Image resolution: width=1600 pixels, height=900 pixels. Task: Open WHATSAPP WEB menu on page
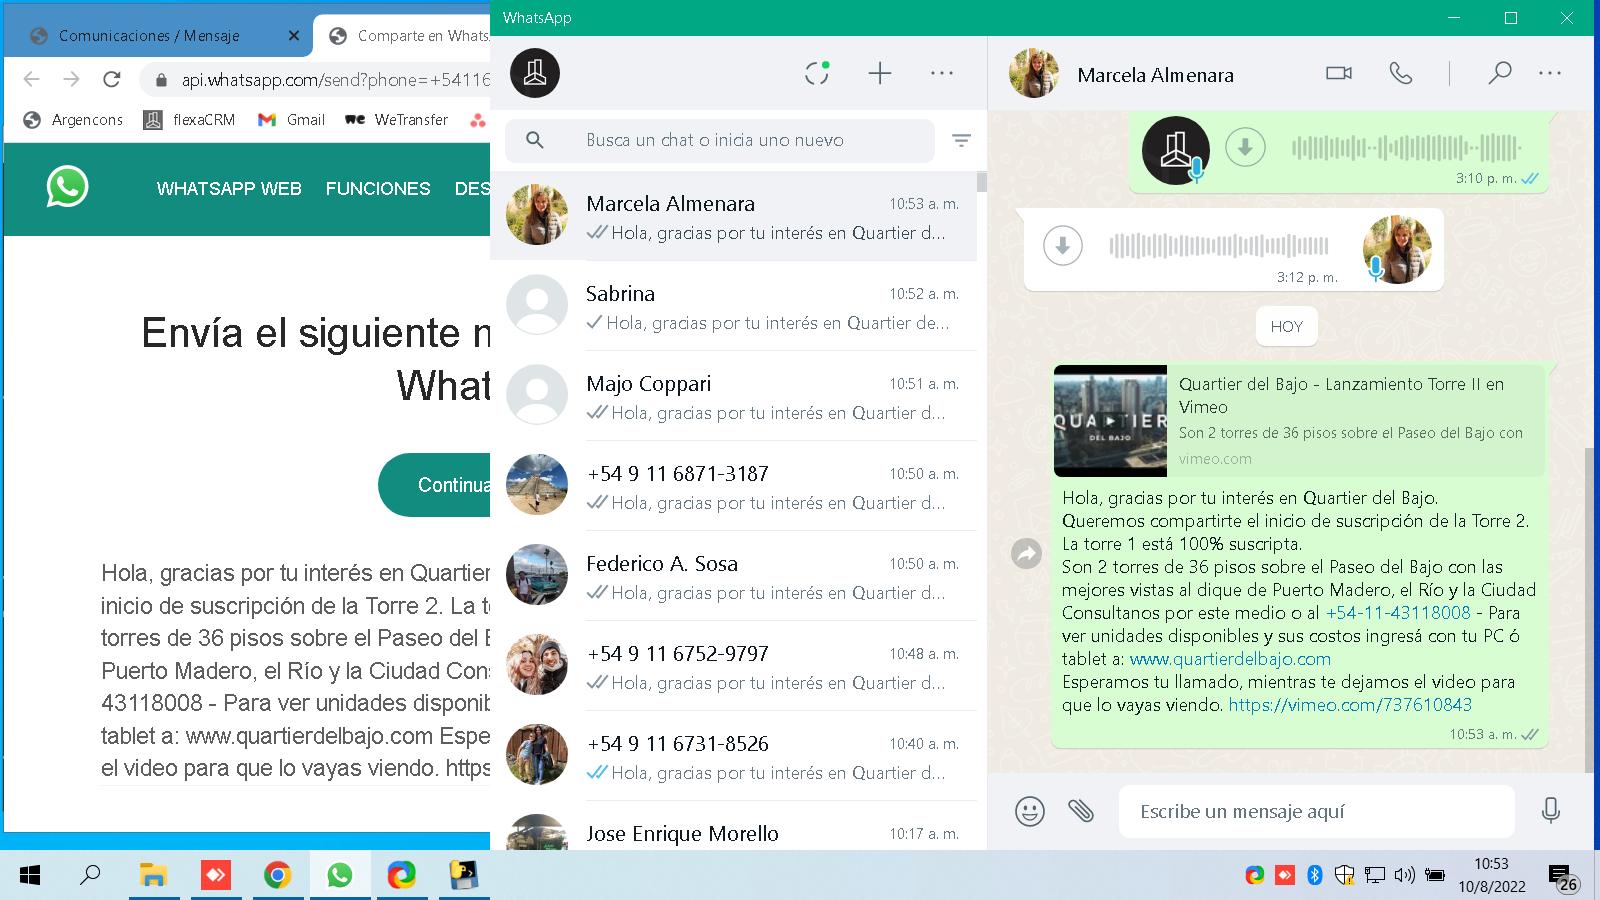pos(229,188)
